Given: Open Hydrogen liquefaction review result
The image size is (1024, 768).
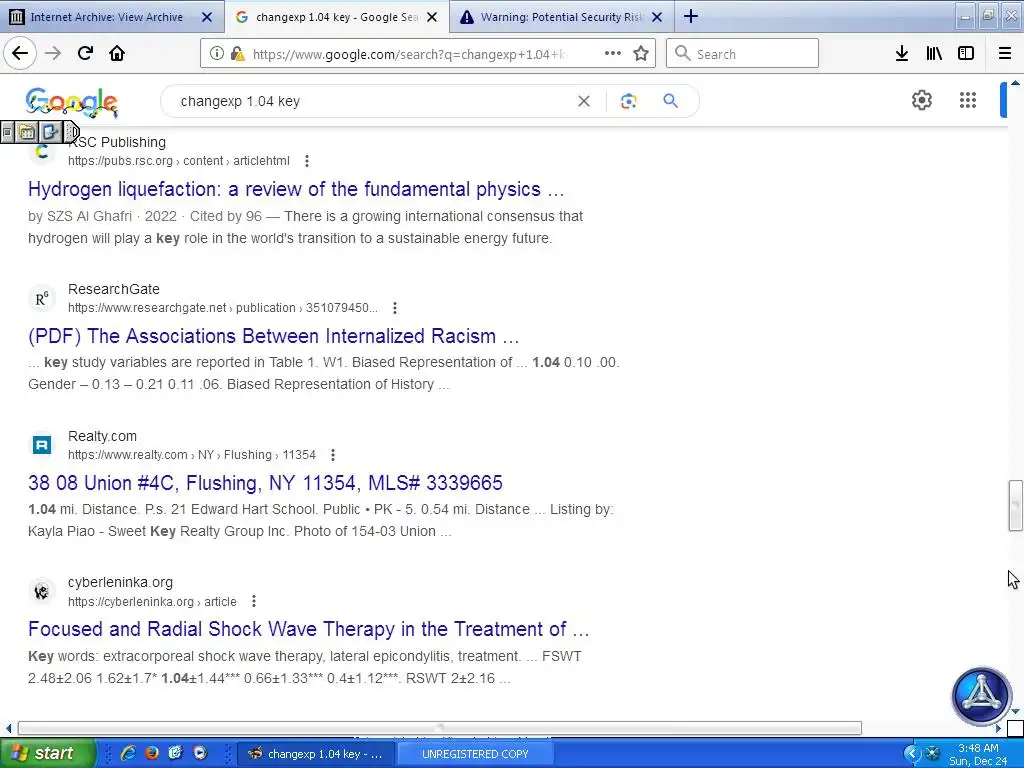Looking at the screenshot, I should point(296,189).
